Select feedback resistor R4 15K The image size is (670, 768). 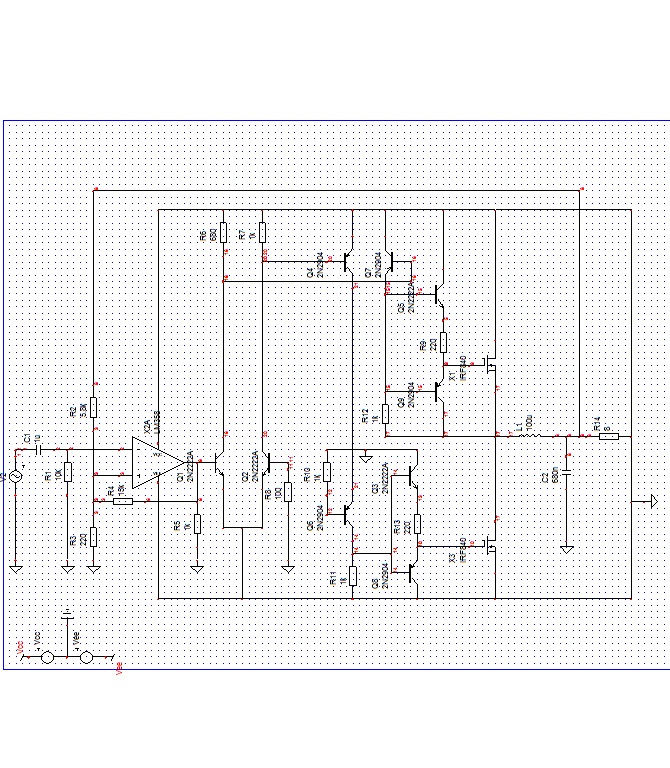pos(123,501)
